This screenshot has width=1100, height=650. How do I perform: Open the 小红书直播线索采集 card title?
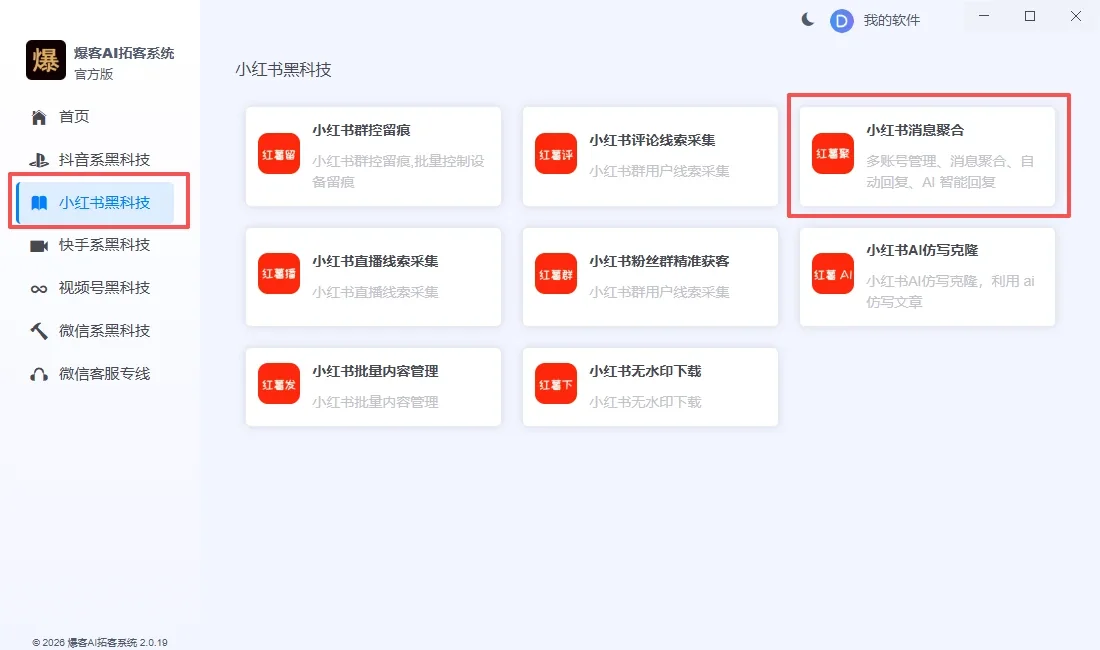point(375,262)
